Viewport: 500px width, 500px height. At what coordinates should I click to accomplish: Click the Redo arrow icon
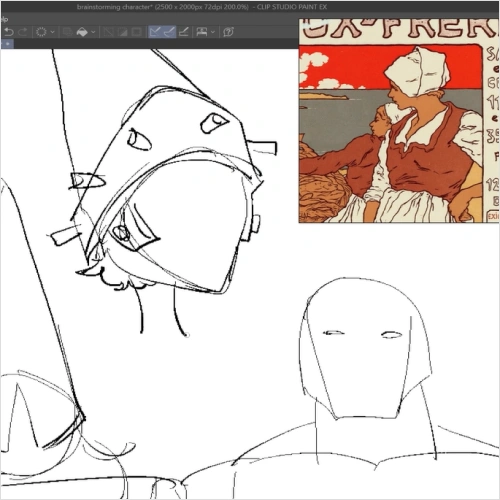(x=23, y=32)
